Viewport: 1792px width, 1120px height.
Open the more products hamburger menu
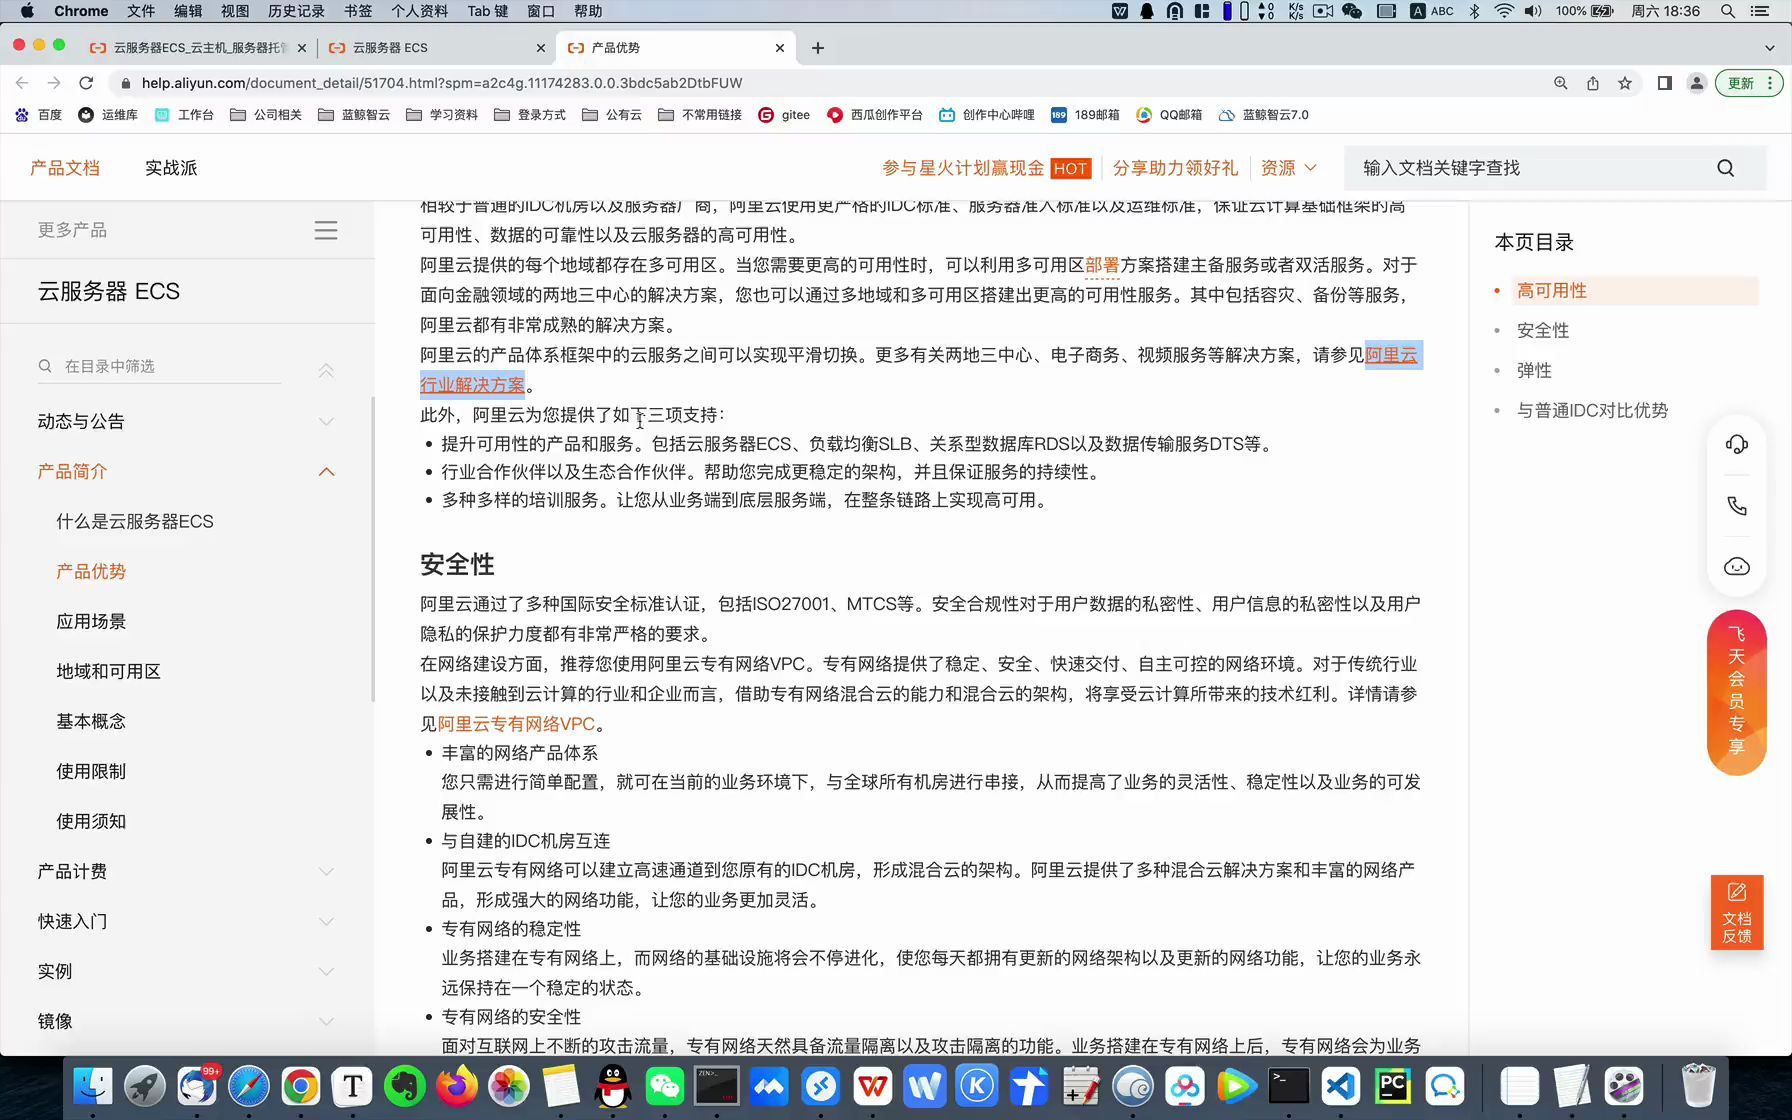pyautogui.click(x=326, y=230)
